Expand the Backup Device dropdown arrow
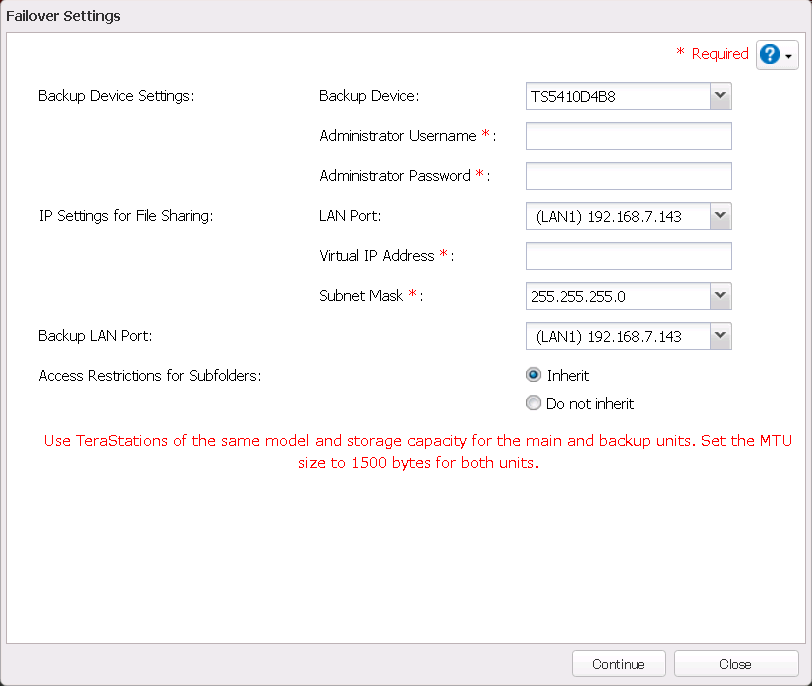This screenshot has width=812, height=686. pos(720,96)
